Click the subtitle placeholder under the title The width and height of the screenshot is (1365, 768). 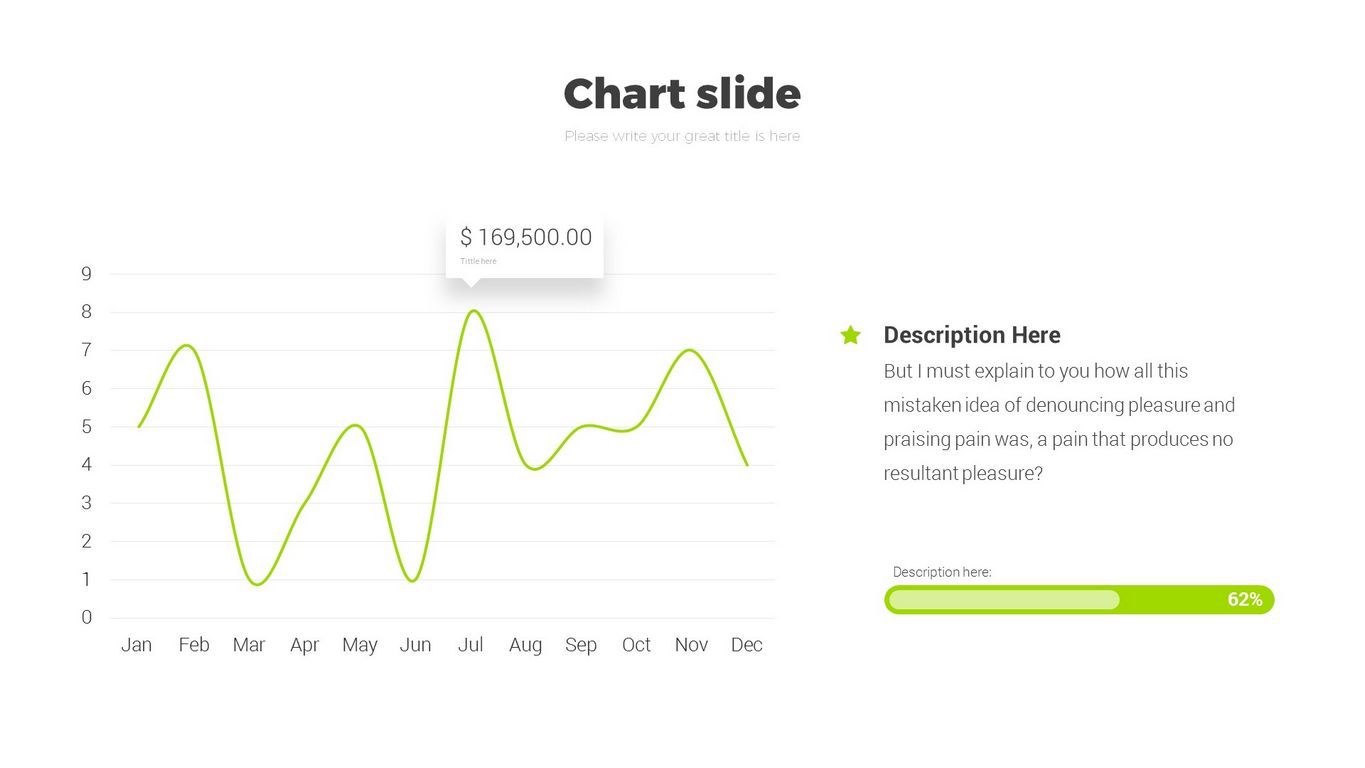click(682, 136)
